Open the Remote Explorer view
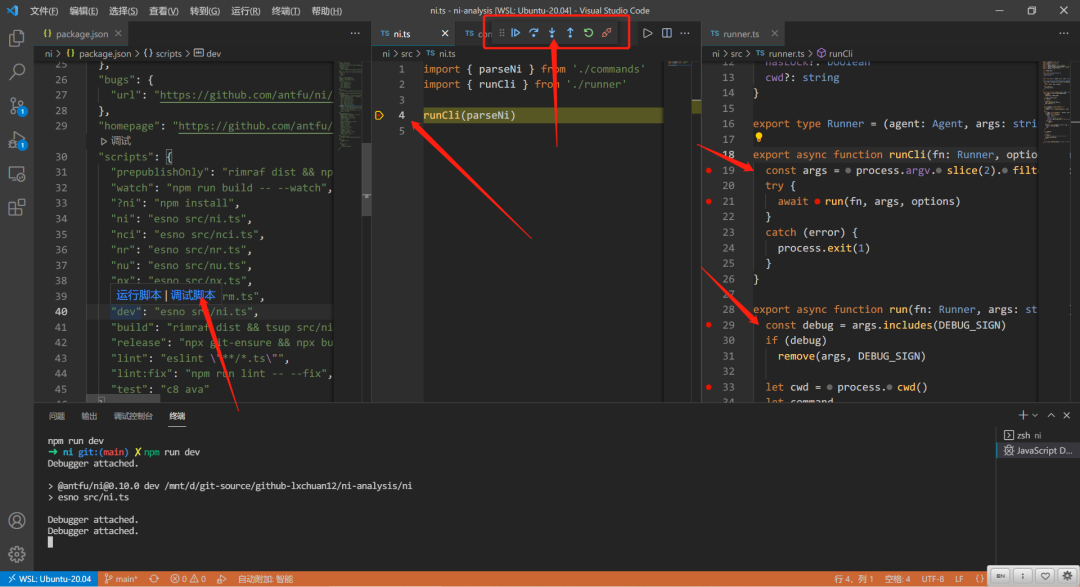The image size is (1080, 587). click(x=17, y=174)
